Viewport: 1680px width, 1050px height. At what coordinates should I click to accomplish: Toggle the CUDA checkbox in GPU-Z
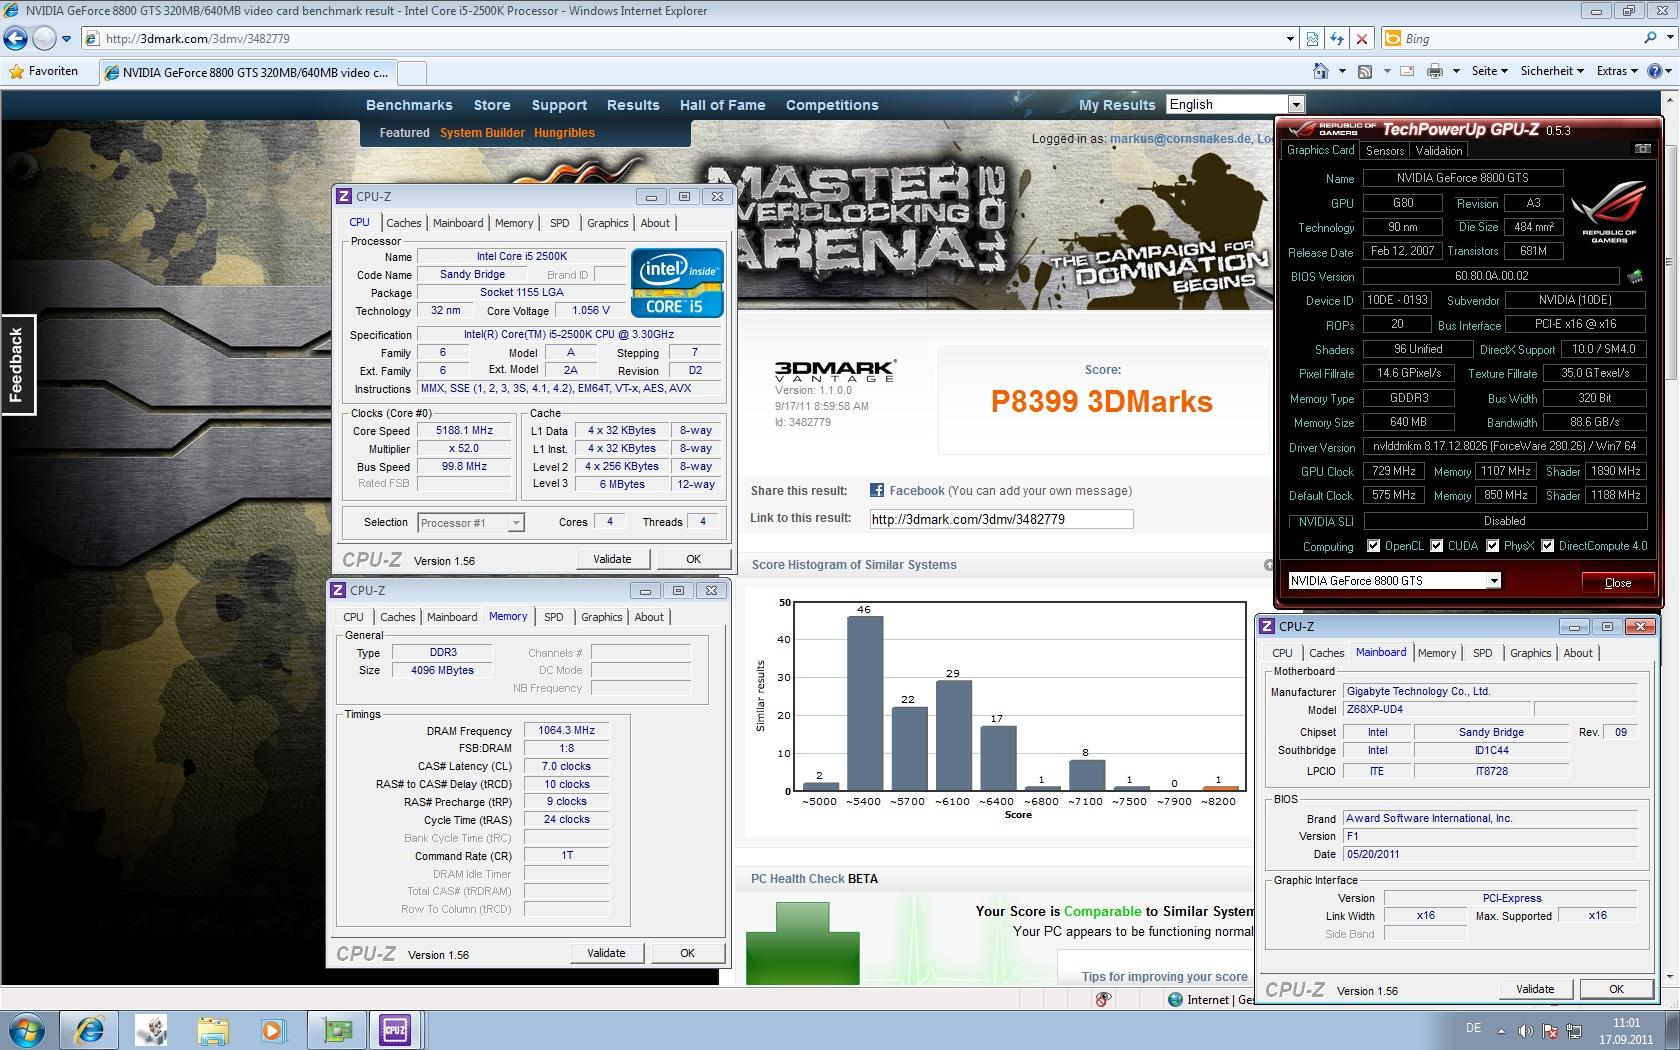click(1436, 546)
